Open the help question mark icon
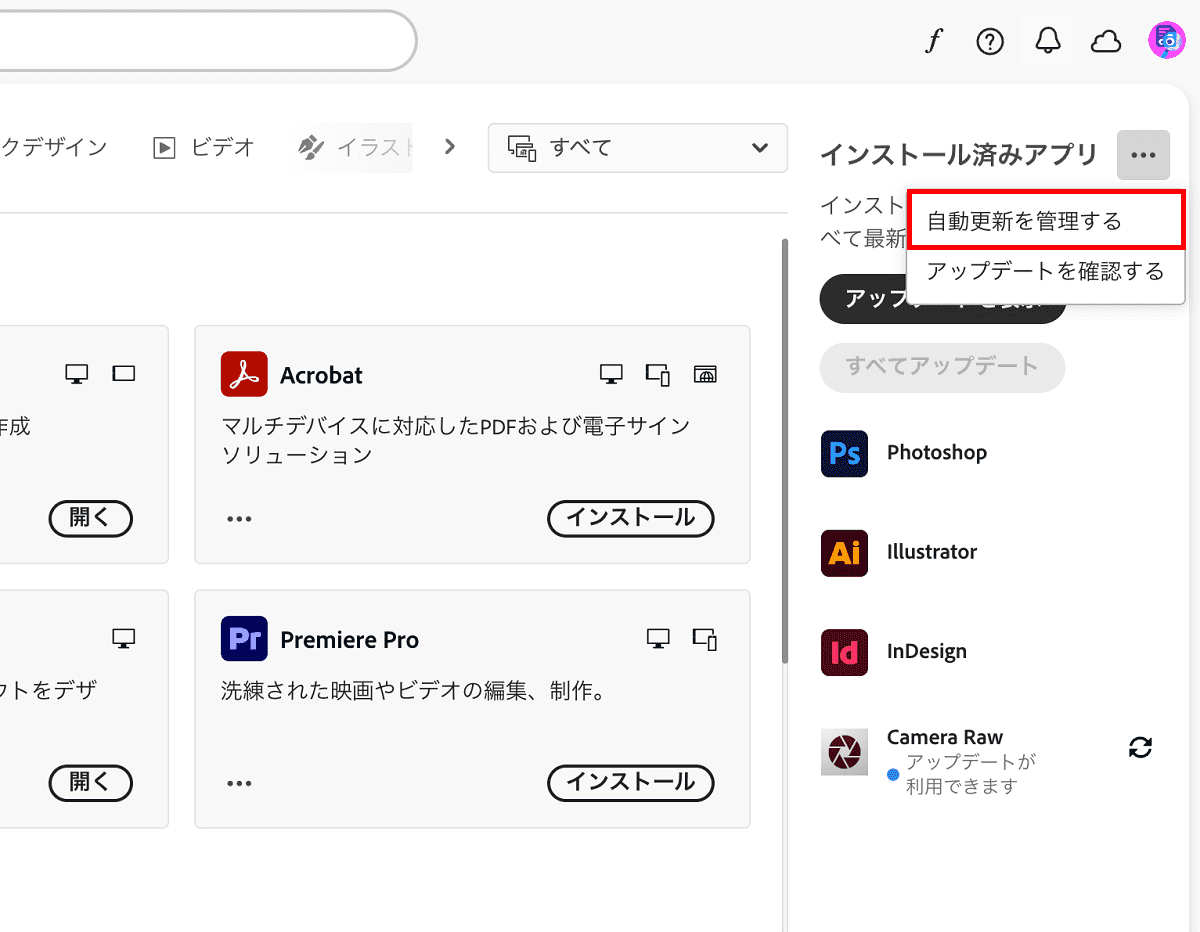Viewport: 1200px width, 932px height. (990, 41)
